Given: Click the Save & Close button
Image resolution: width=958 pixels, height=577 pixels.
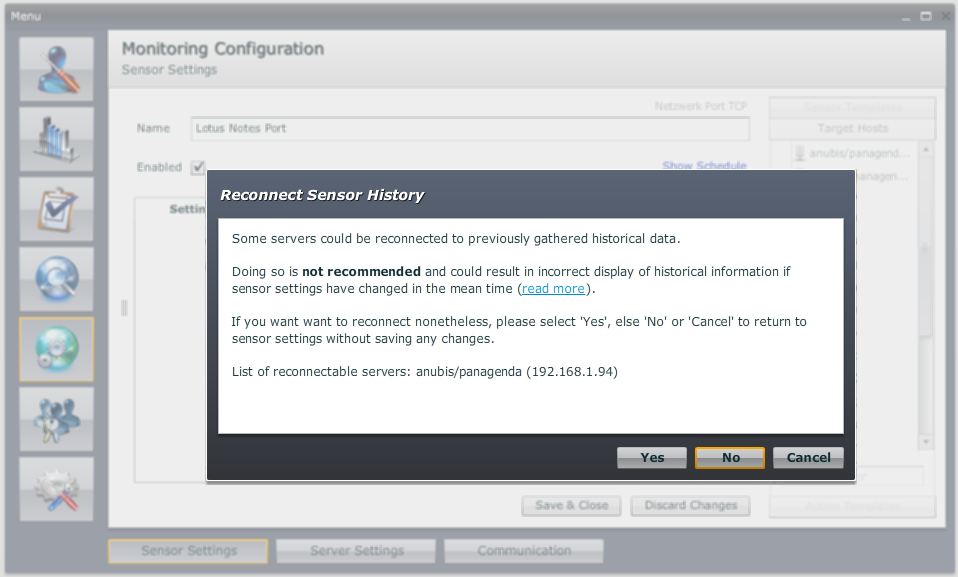Looking at the screenshot, I should click(571, 505).
